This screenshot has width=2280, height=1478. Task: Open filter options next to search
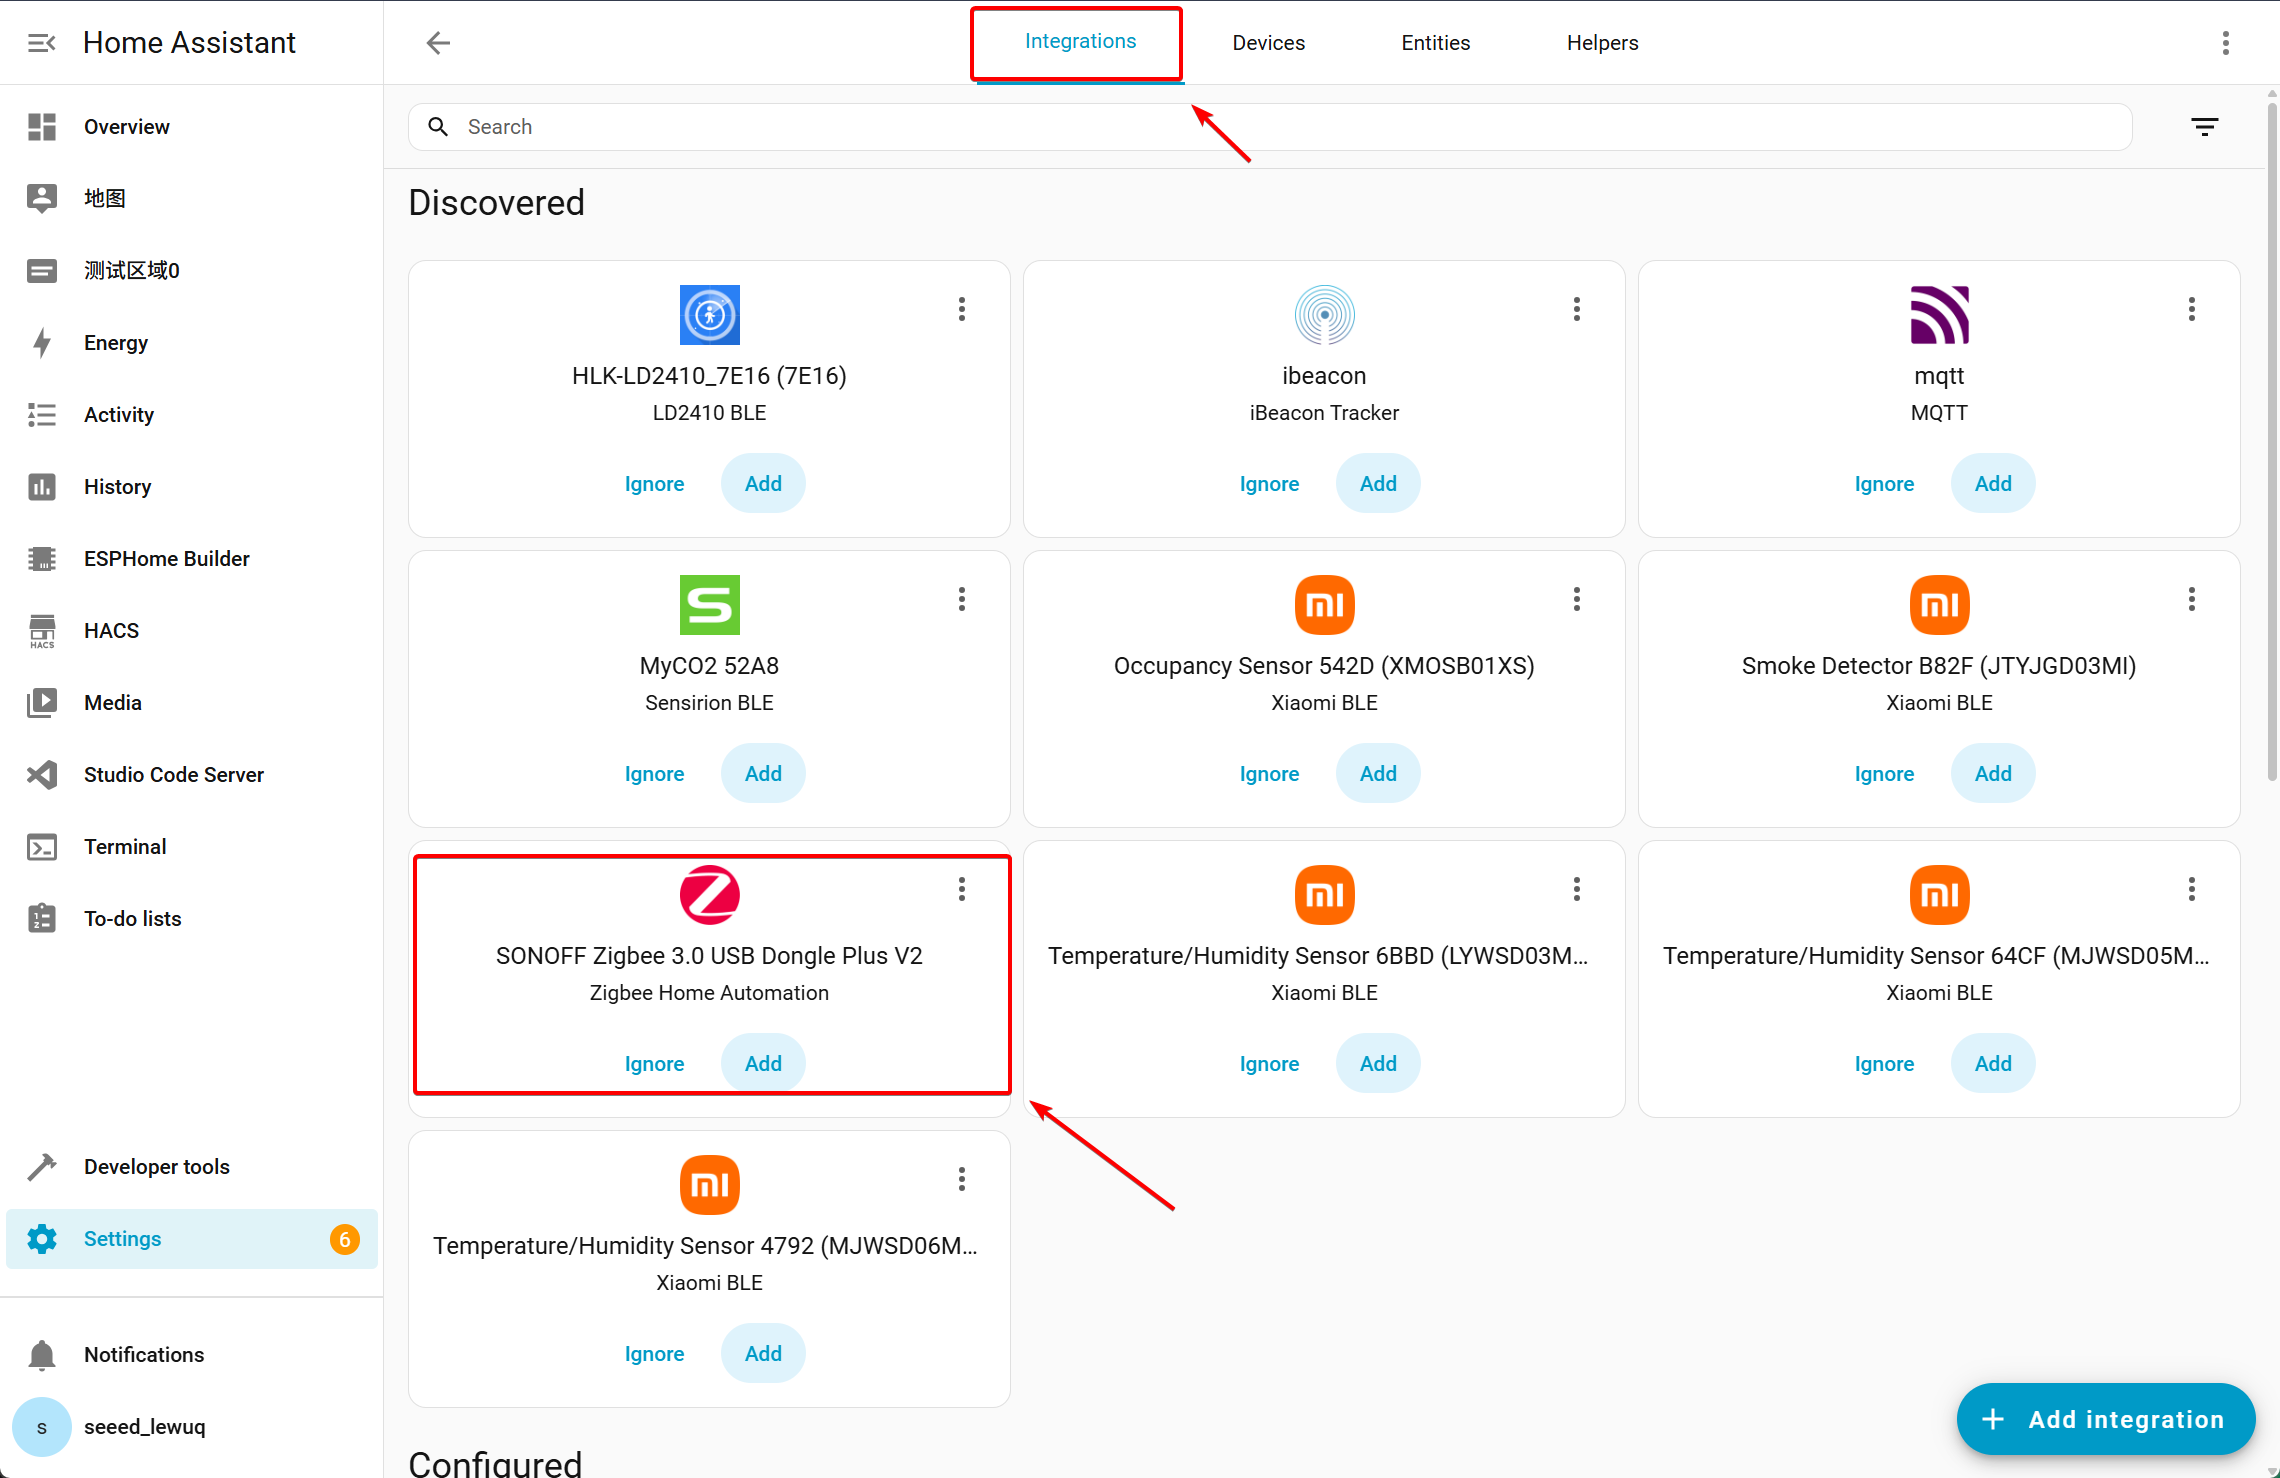(x=2204, y=127)
